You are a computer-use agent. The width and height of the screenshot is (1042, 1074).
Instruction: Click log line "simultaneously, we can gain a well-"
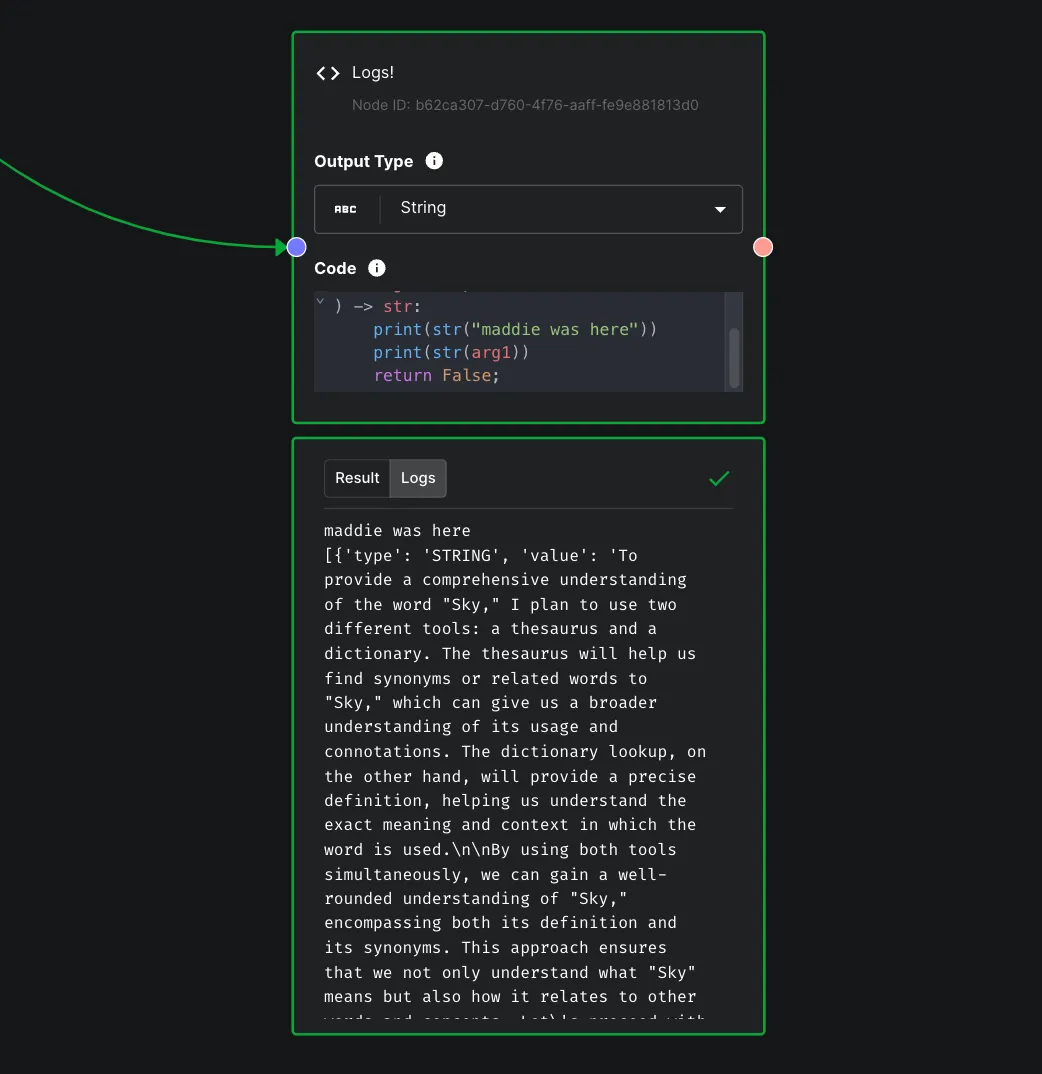pyautogui.click(x=495, y=875)
